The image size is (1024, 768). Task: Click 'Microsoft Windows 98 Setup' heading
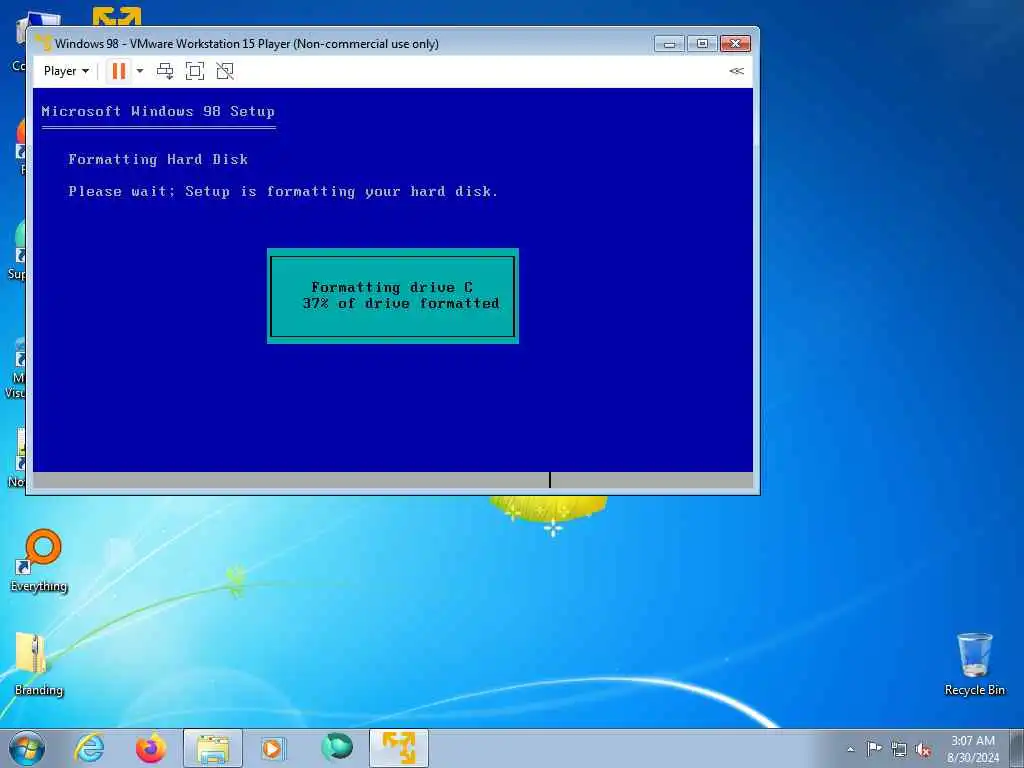tap(158, 111)
